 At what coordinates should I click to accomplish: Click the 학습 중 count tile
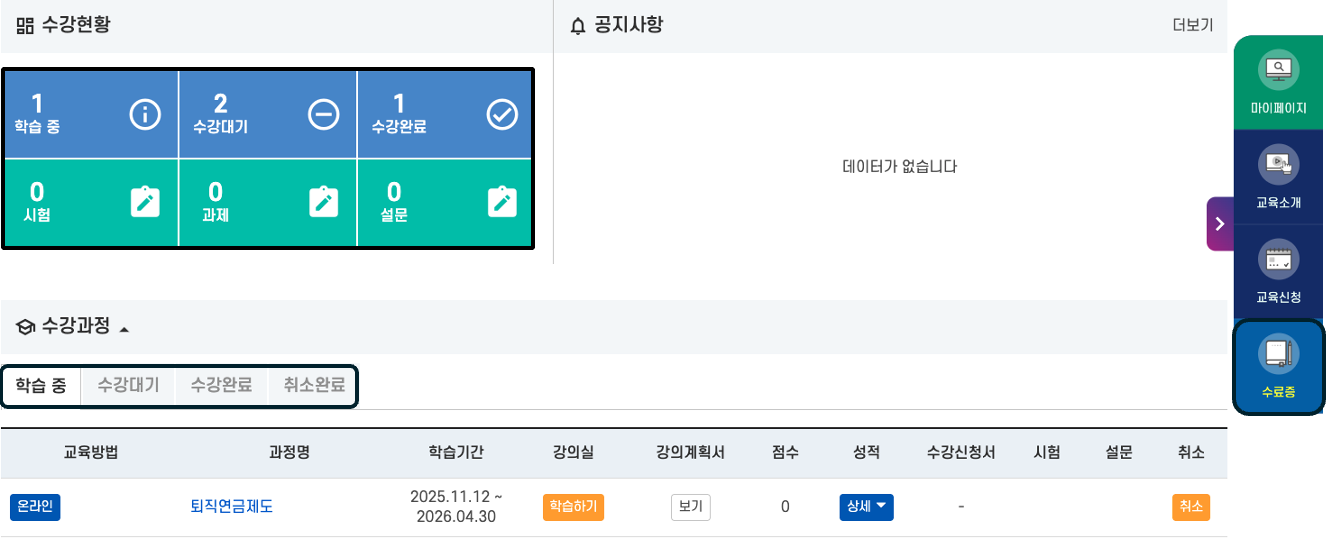[x=92, y=115]
